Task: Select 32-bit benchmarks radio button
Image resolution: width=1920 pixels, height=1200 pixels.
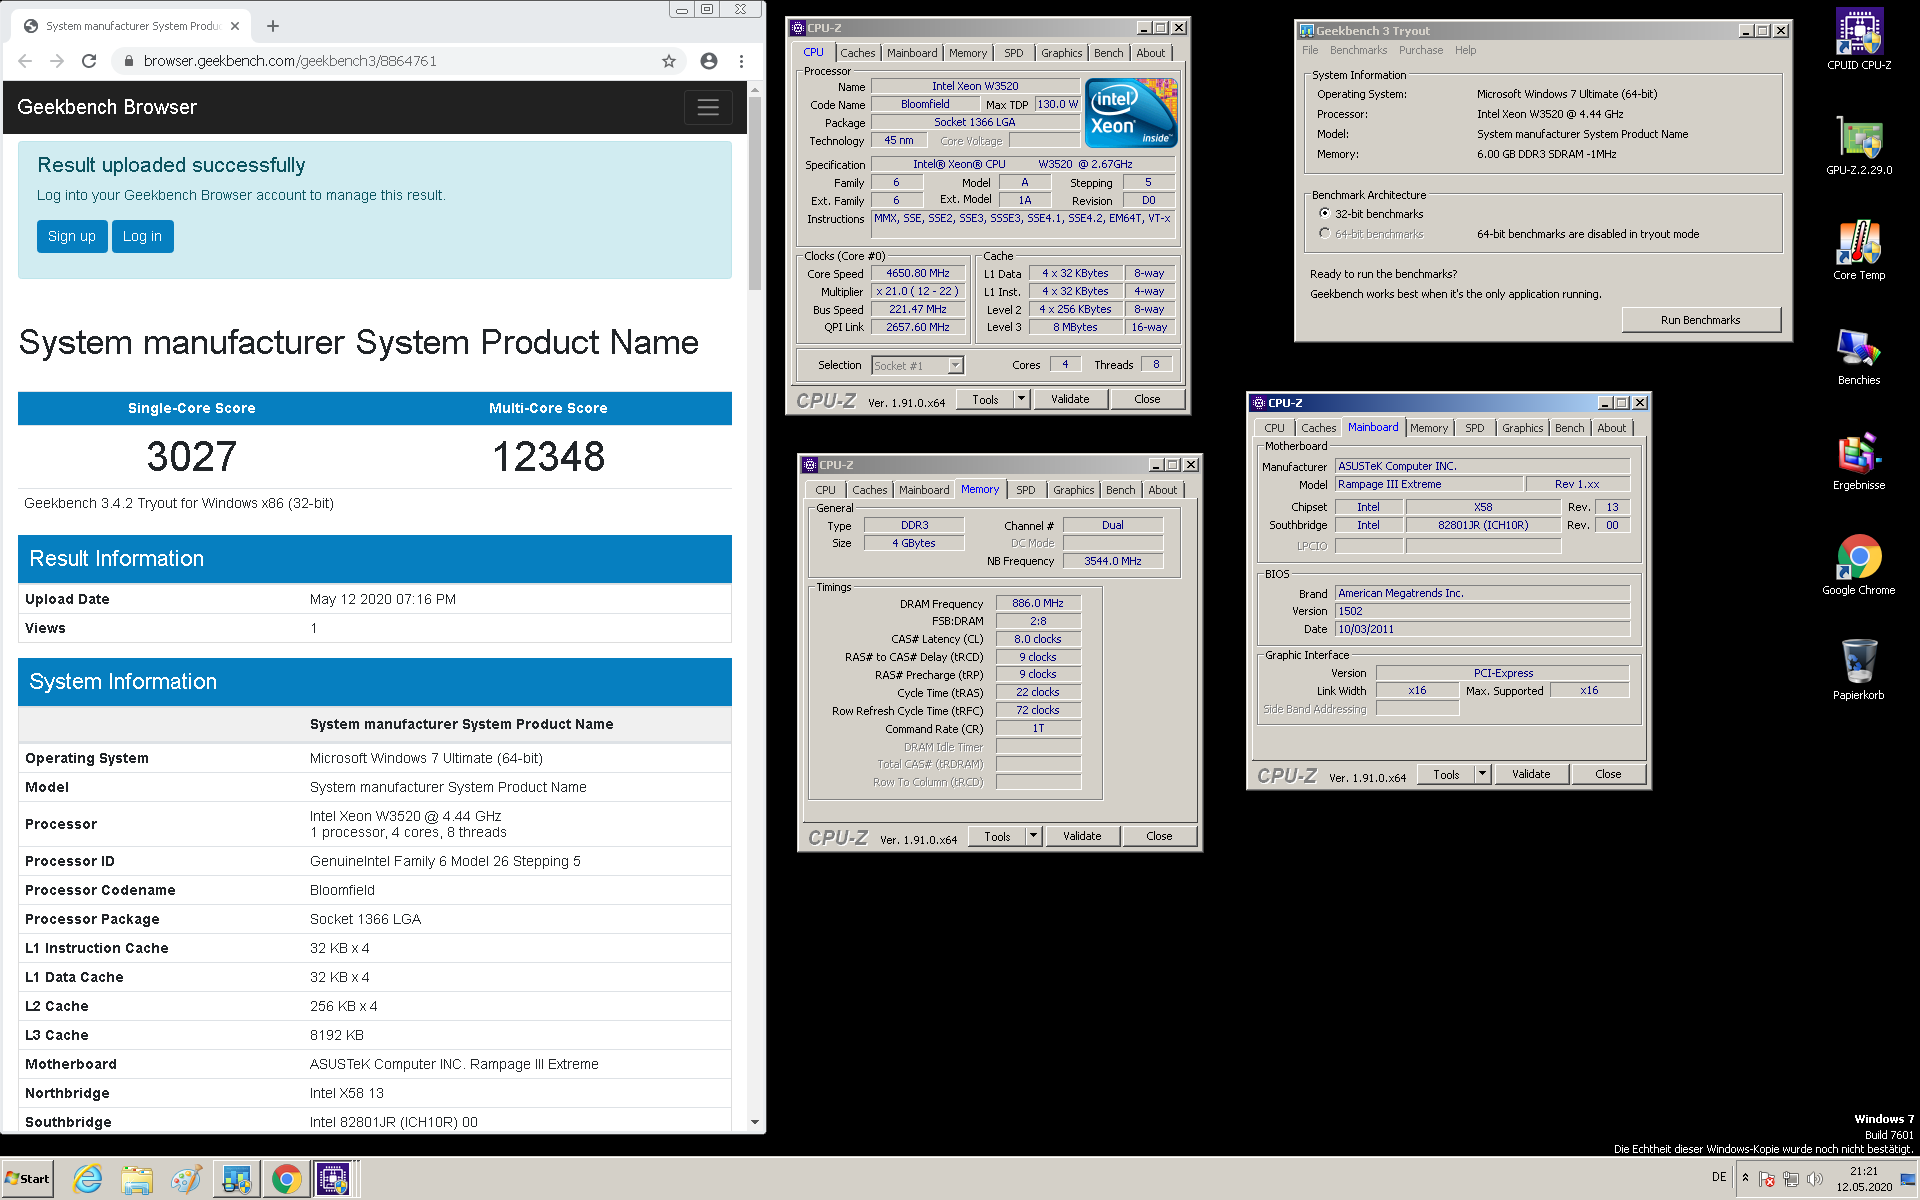Action: [1325, 214]
